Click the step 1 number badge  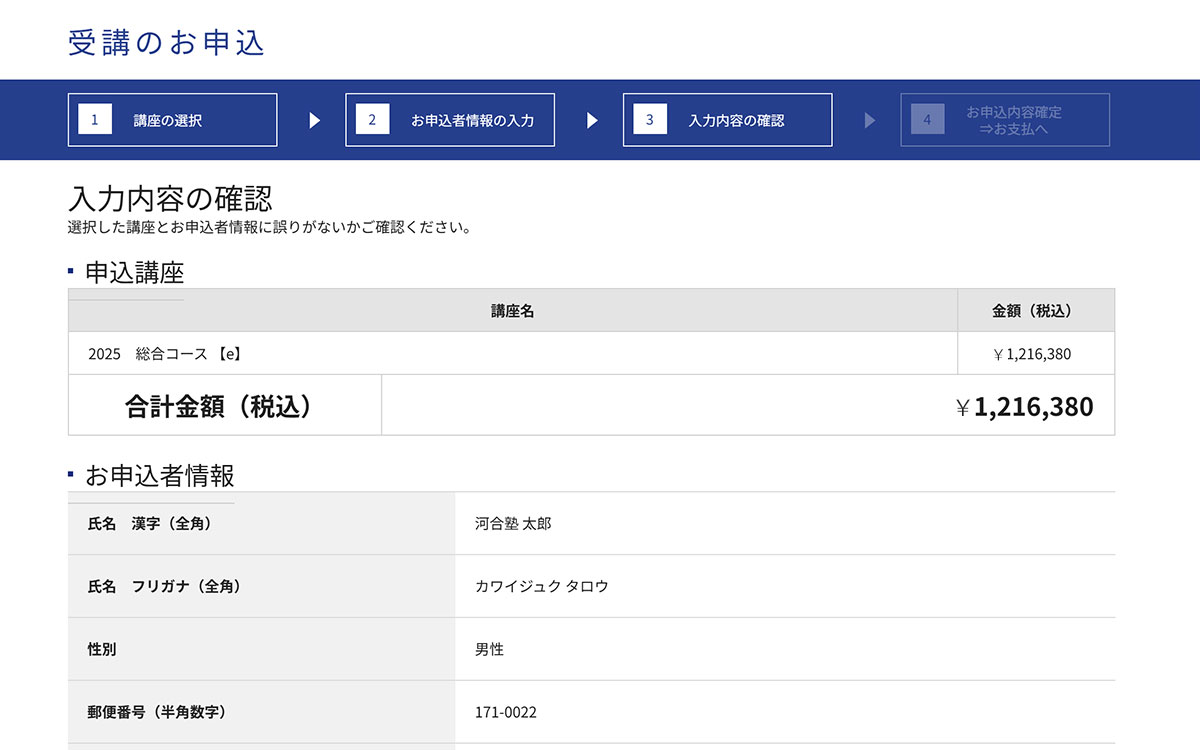coord(95,120)
